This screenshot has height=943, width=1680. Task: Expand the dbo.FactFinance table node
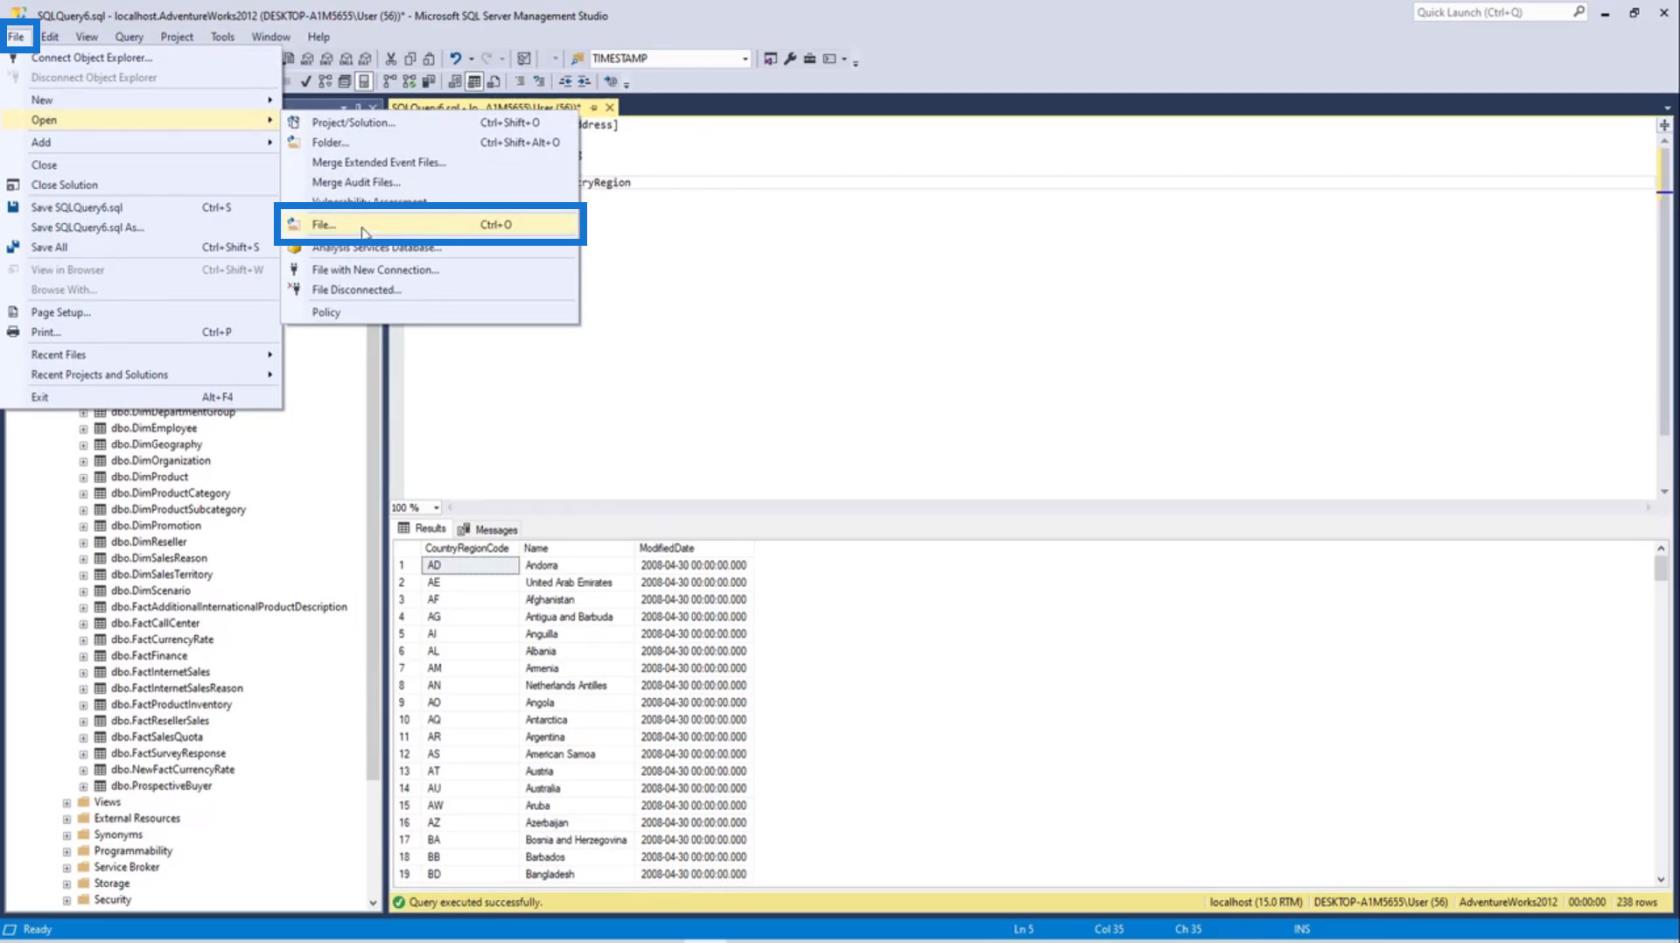(x=83, y=657)
